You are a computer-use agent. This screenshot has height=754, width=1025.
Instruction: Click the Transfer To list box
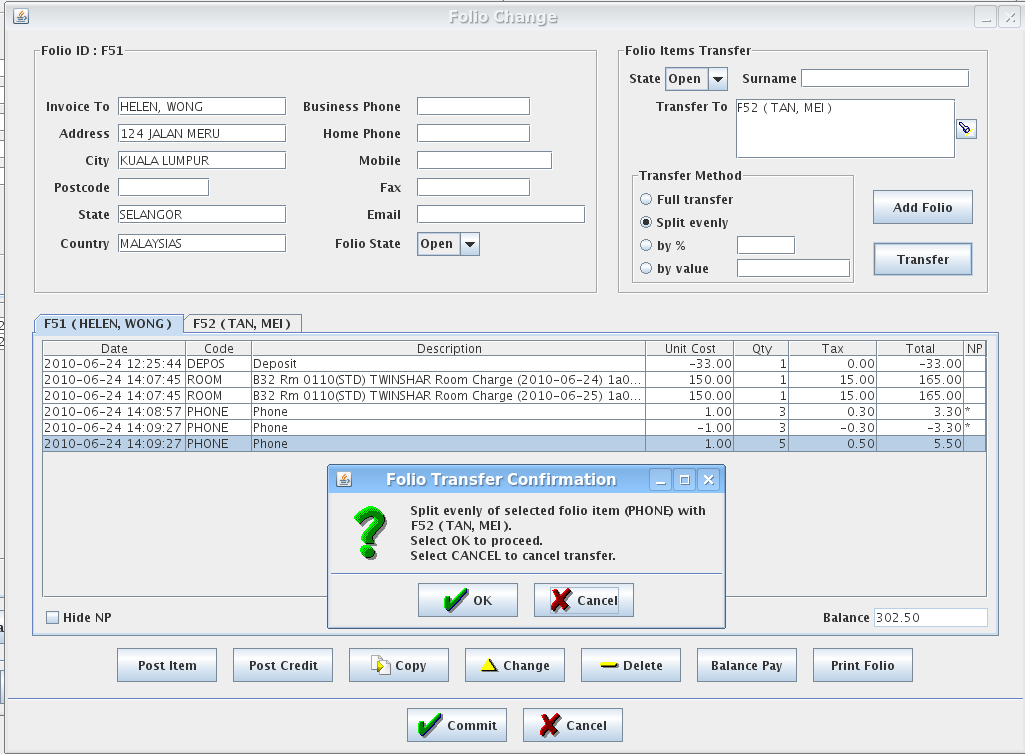[845, 128]
